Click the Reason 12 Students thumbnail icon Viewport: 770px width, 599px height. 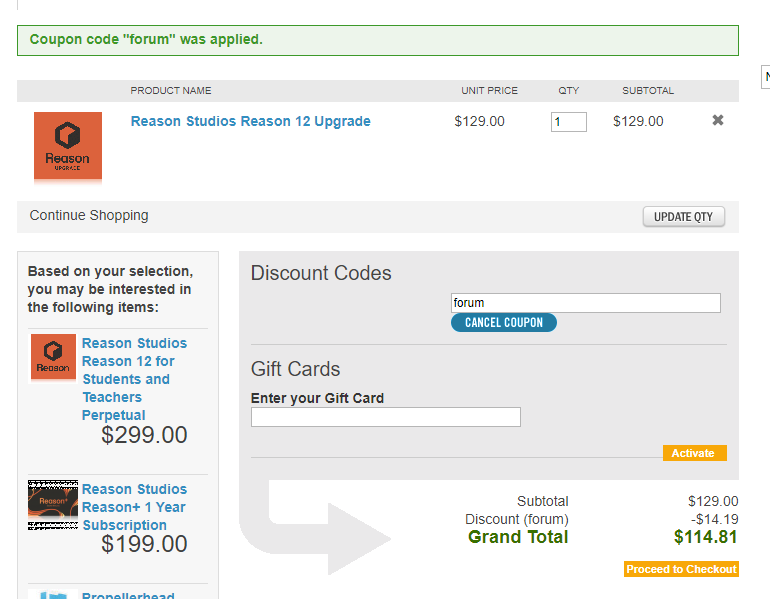(53, 357)
